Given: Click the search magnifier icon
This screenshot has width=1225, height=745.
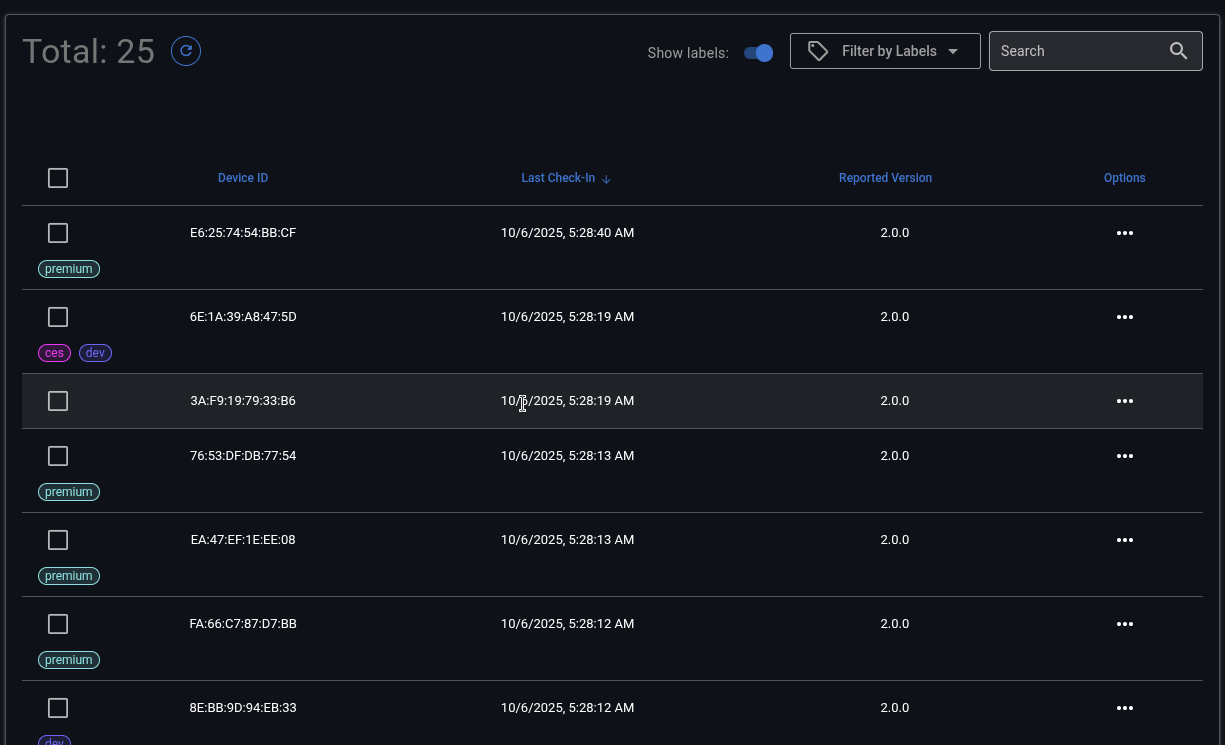Looking at the screenshot, I should (x=1178, y=51).
